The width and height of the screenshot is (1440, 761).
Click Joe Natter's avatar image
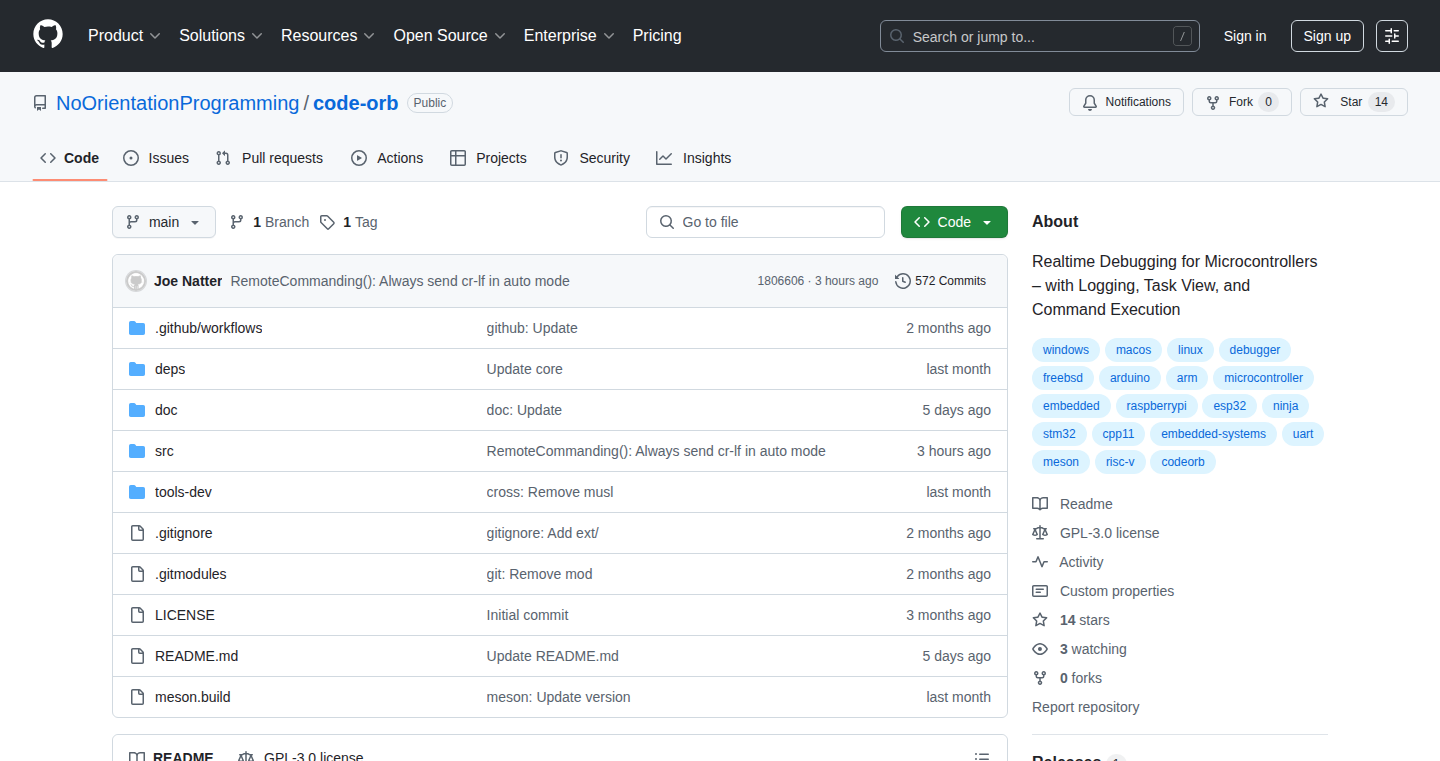tap(136, 281)
